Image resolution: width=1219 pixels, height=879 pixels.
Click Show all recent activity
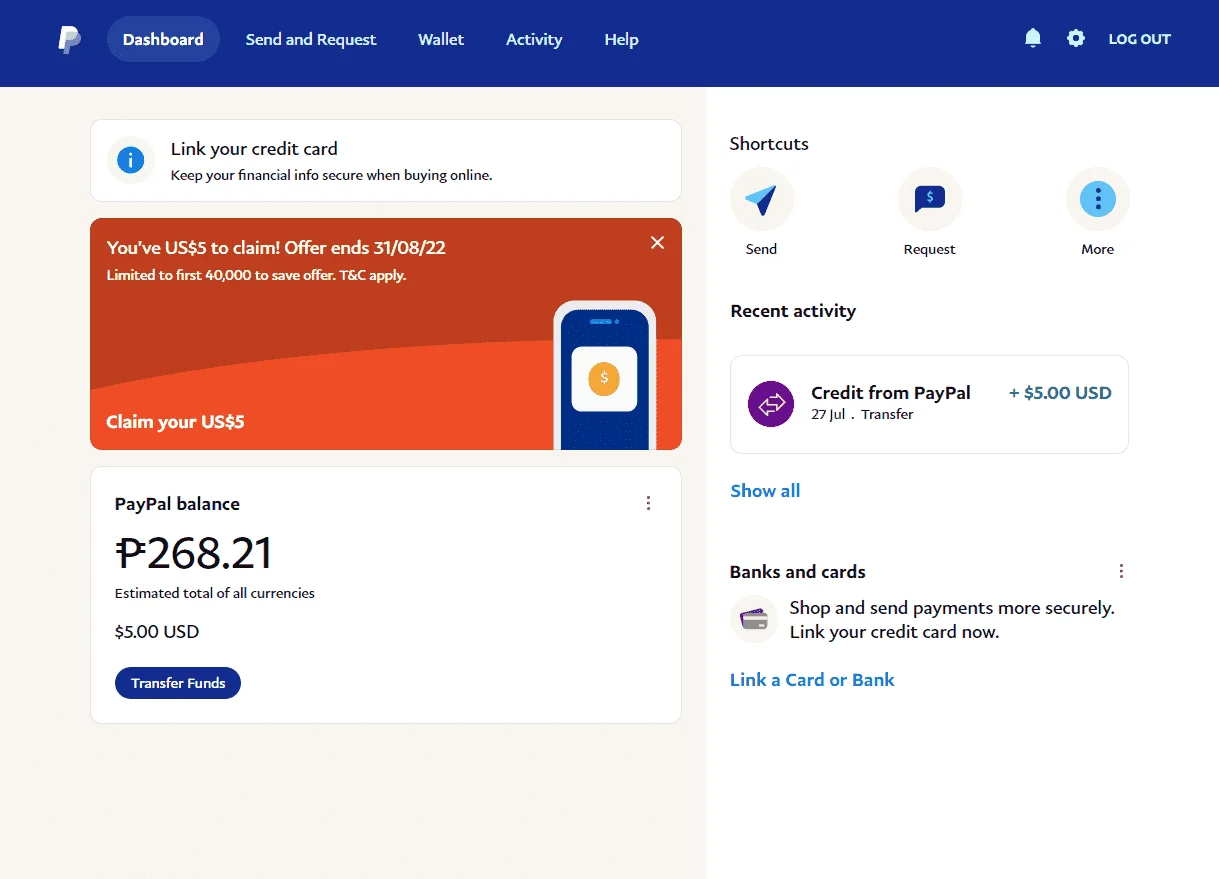(x=765, y=490)
